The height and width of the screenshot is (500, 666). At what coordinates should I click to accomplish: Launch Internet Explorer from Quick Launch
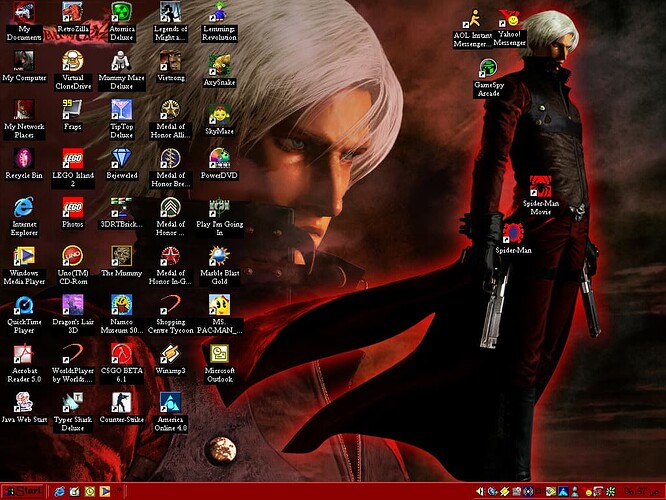tap(59, 492)
